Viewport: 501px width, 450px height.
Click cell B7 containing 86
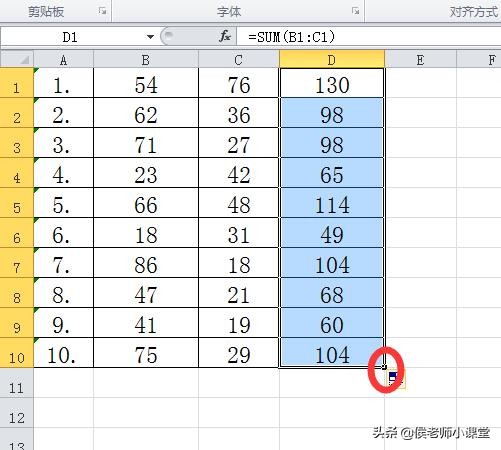point(146,263)
